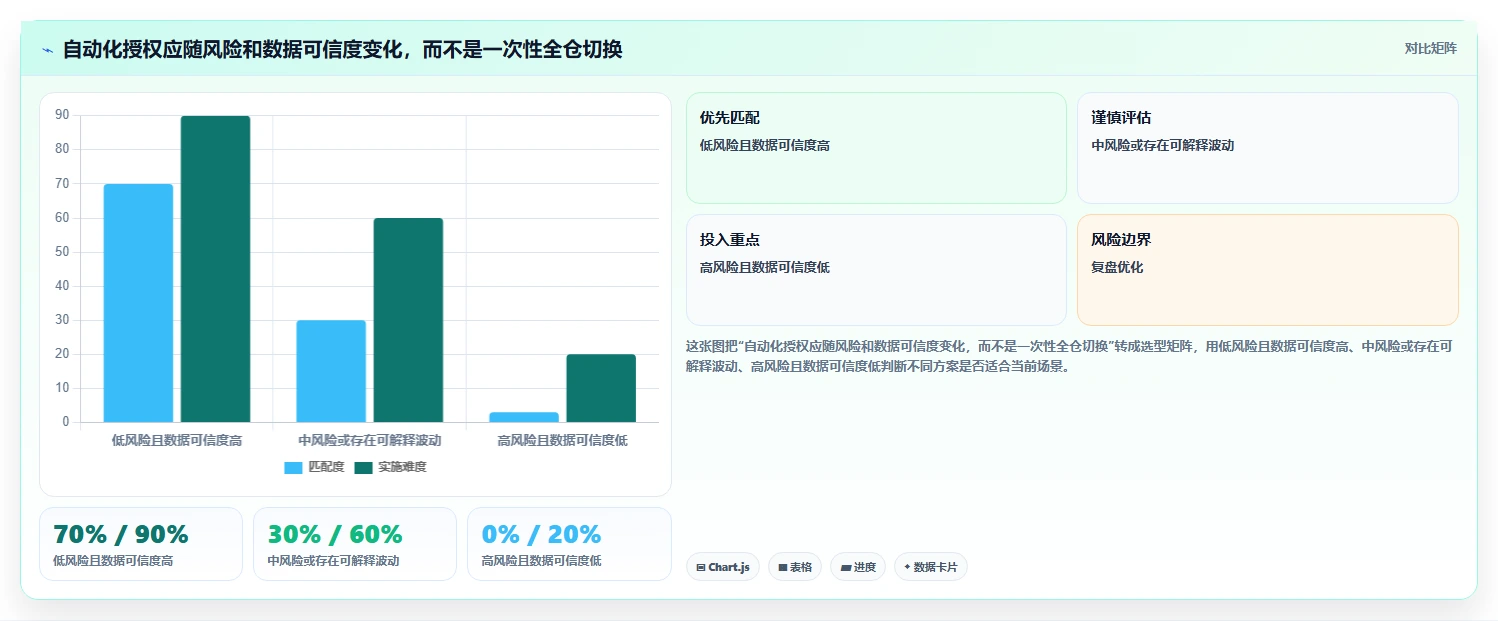Click the 实施难度 bar for 低风险且数据可信度高
Viewport: 1498px width, 621px height.
(215, 269)
